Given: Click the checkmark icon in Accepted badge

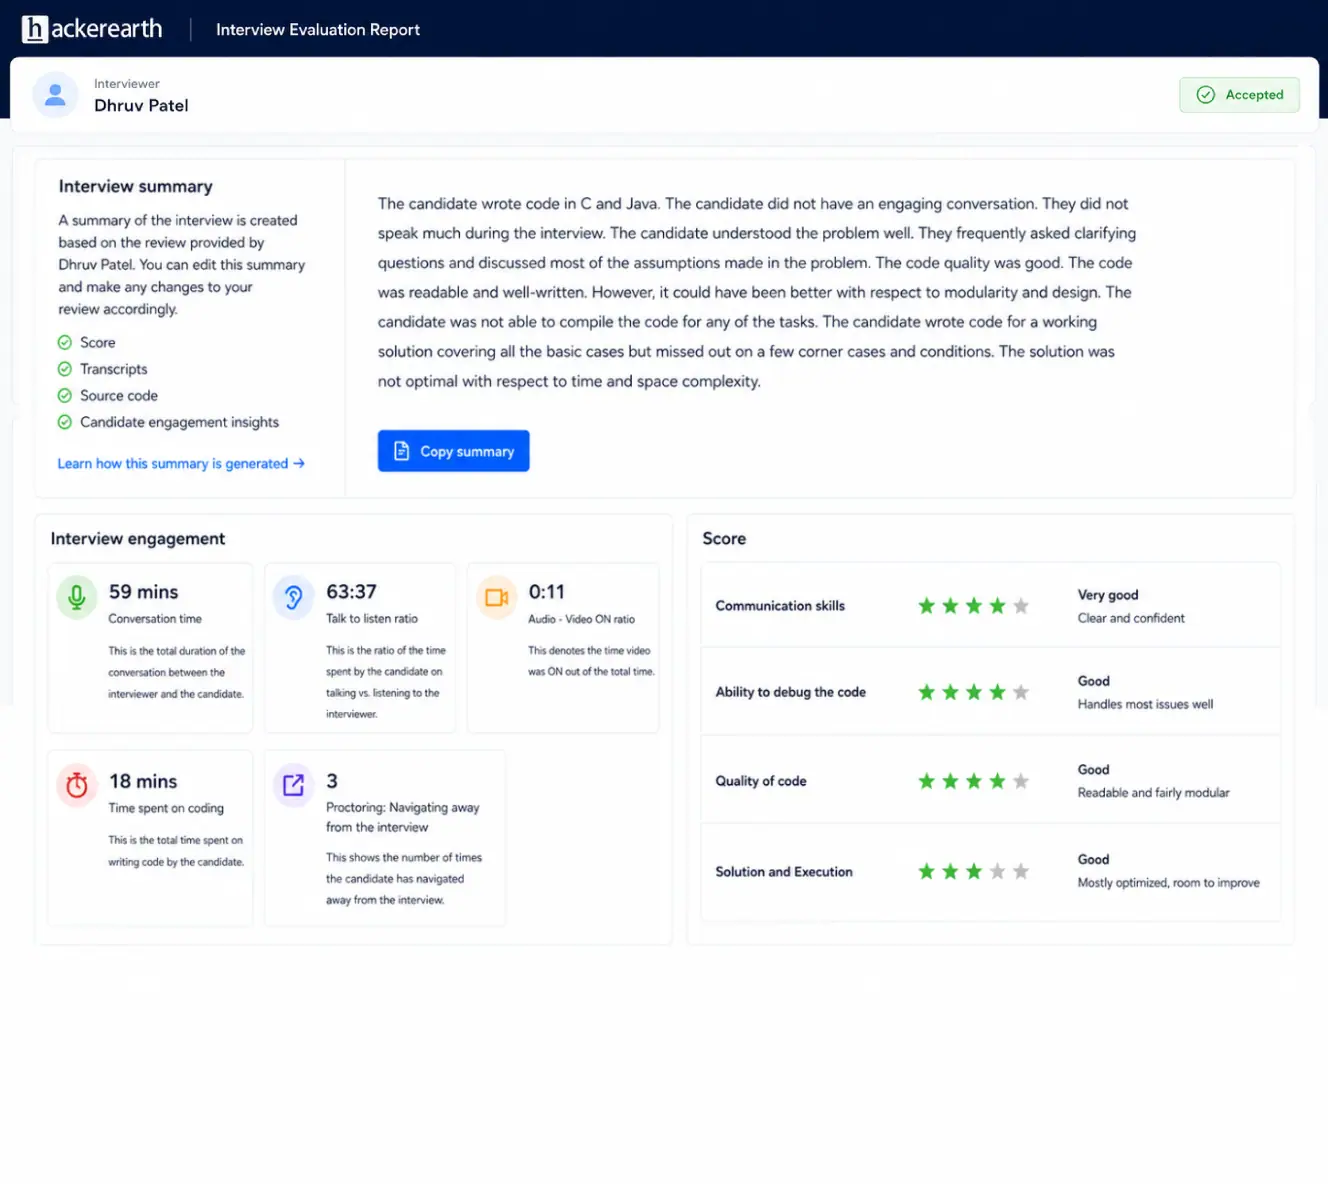Looking at the screenshot, I should click(x=1206, y=95).
